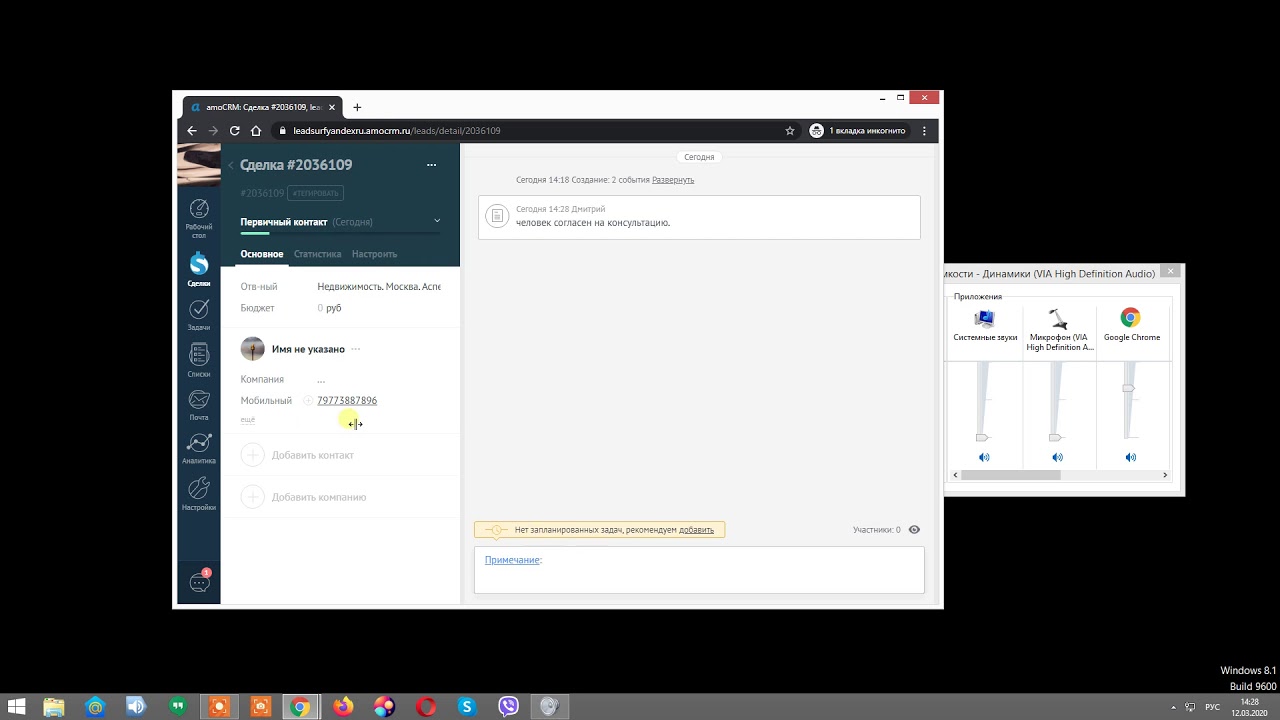The image size is (1280, 720).
Task: Mute the Системные звуки speaker
Action: point(984,457)
